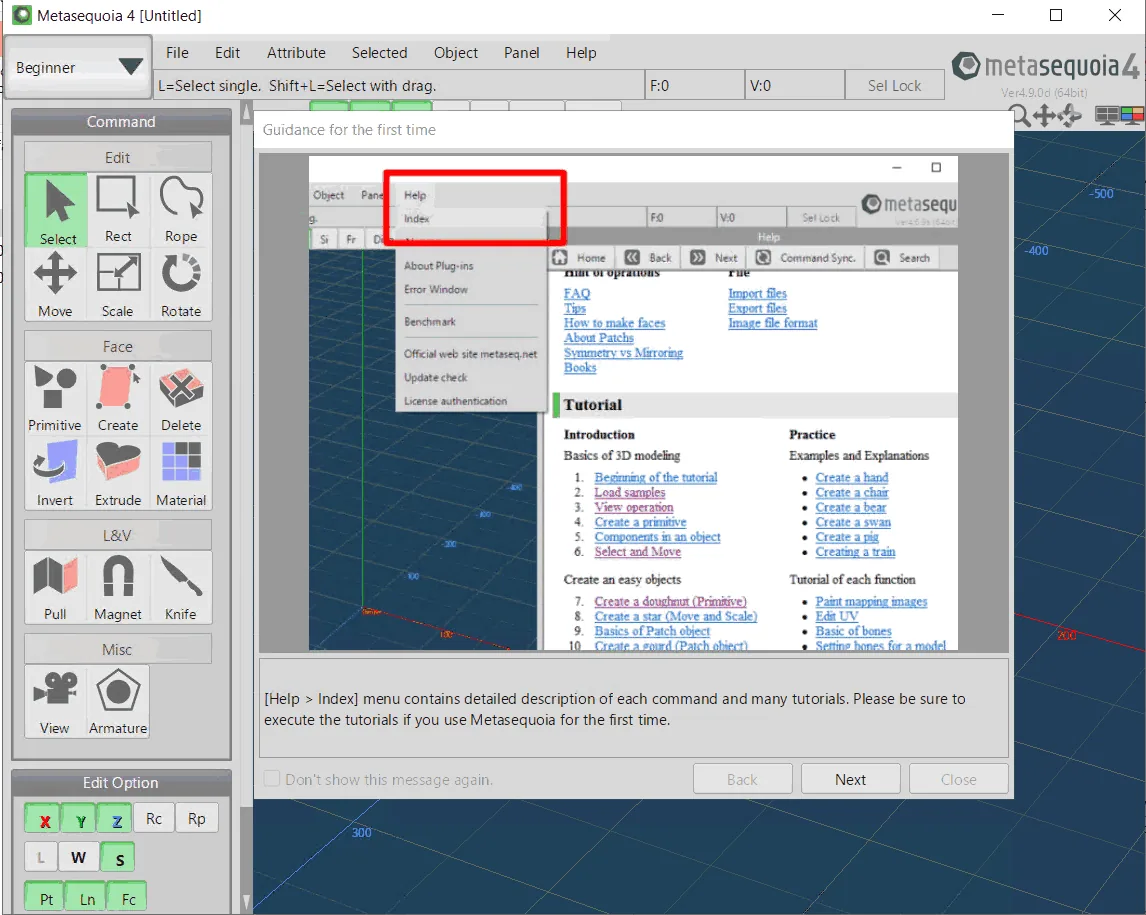Open the View camera tool

(55, 702)
